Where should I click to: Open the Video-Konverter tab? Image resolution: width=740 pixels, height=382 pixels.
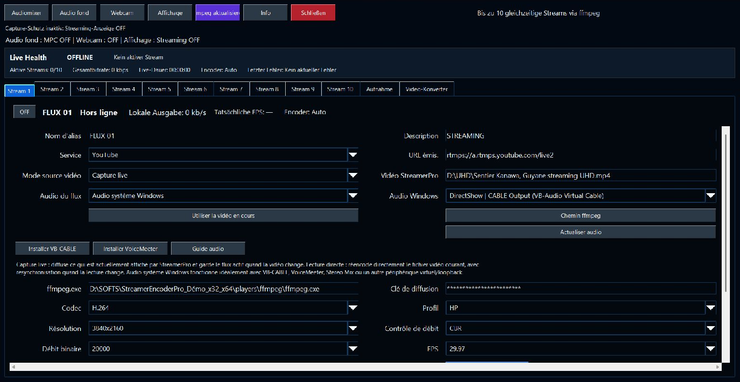[x=427, y=89]
